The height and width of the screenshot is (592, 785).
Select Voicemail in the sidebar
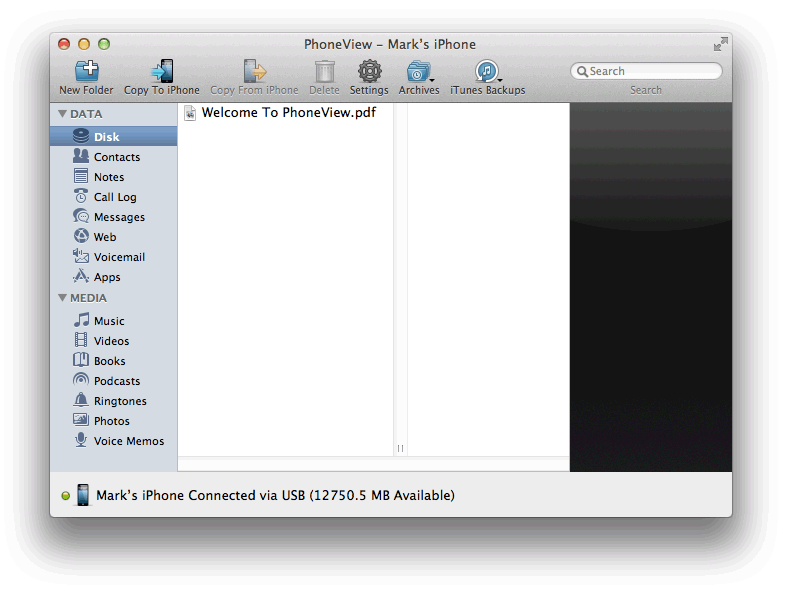(119, 257)
